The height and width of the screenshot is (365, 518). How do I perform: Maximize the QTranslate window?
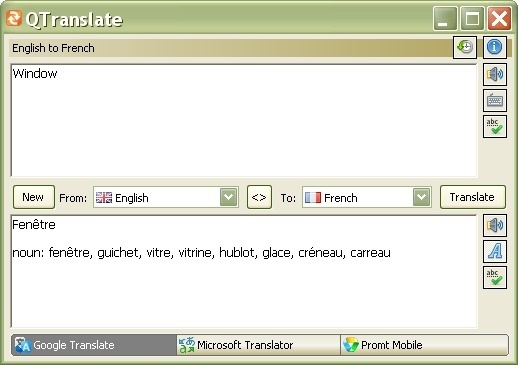pyautogui.click(x=472, y=18)
